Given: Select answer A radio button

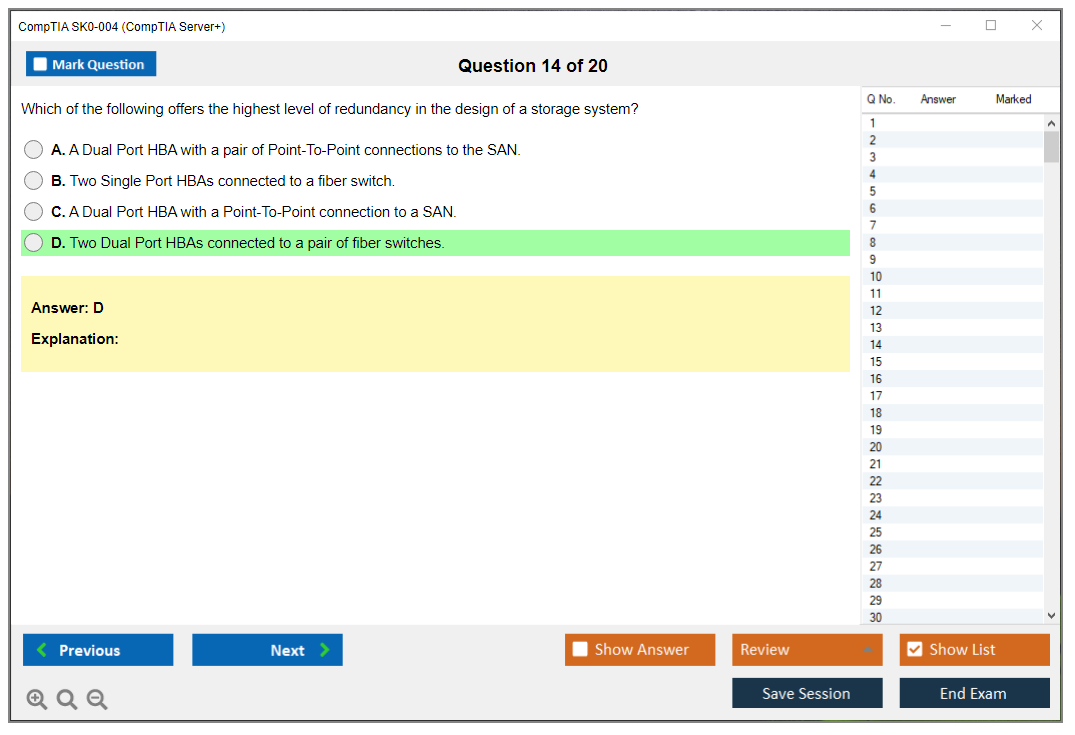Looking at the screenshot, I should tap(34, 150).
